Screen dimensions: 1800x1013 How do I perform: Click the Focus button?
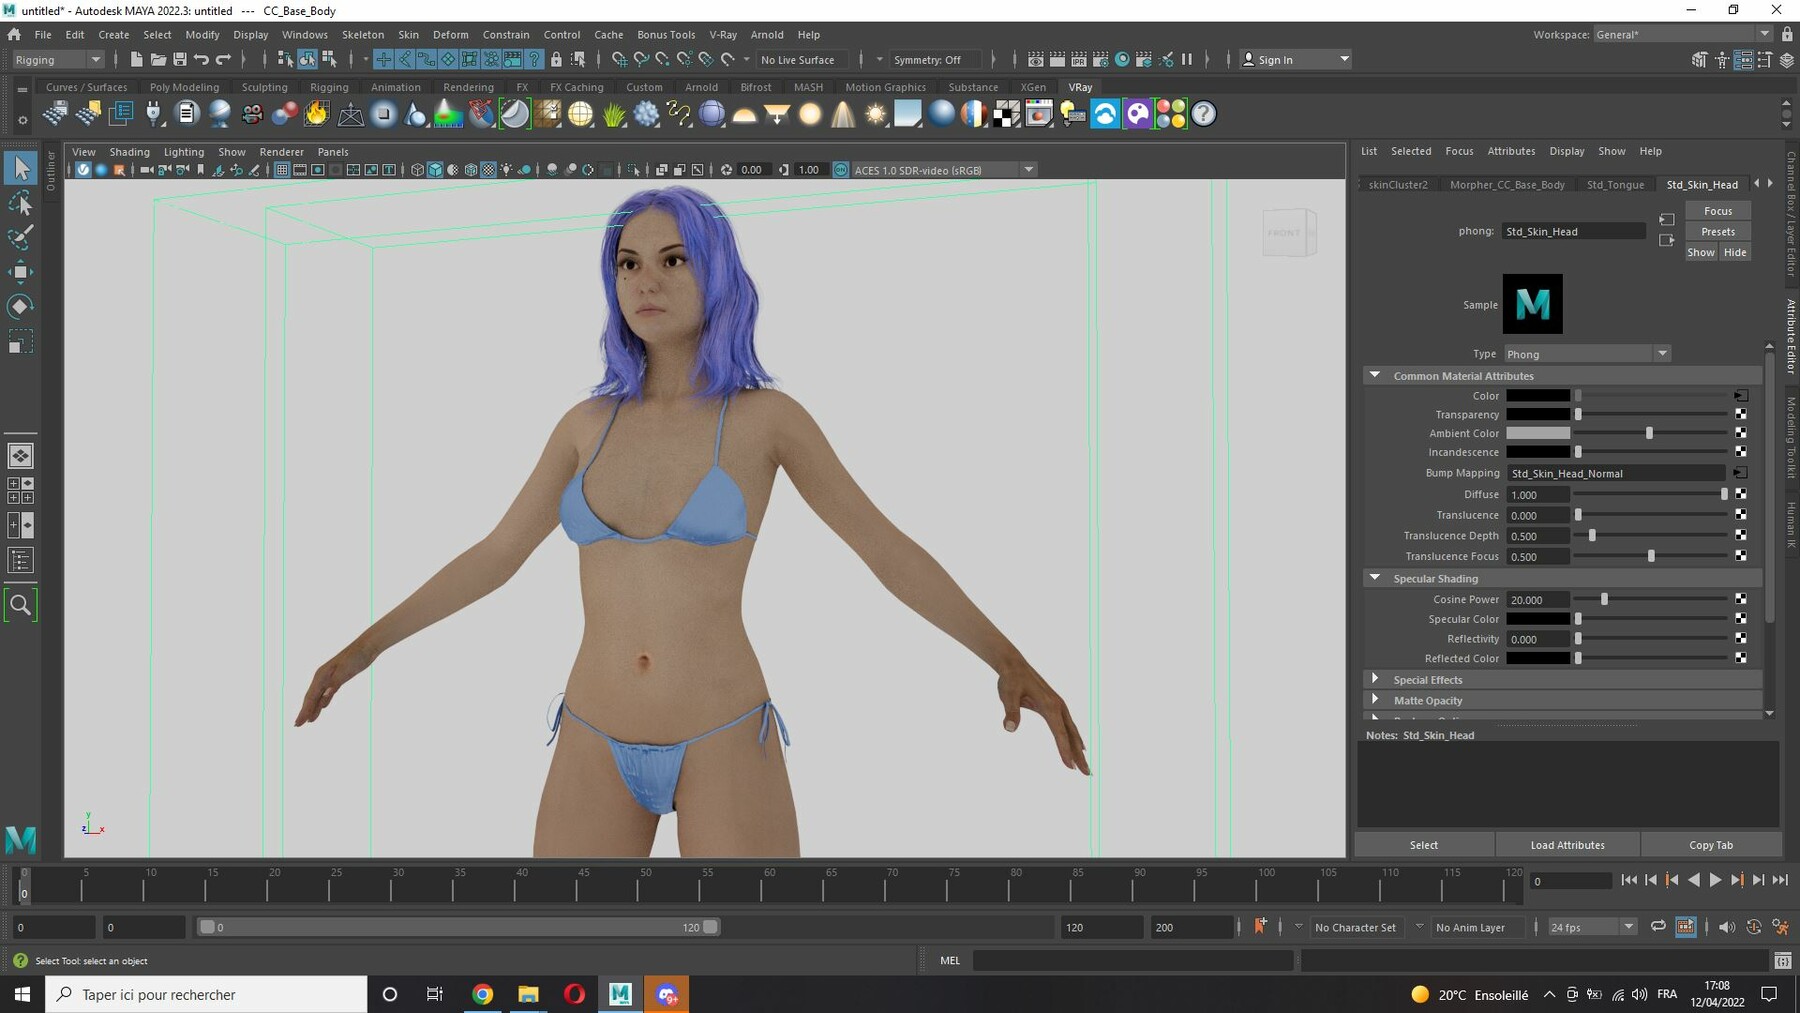coord(1718,211)
